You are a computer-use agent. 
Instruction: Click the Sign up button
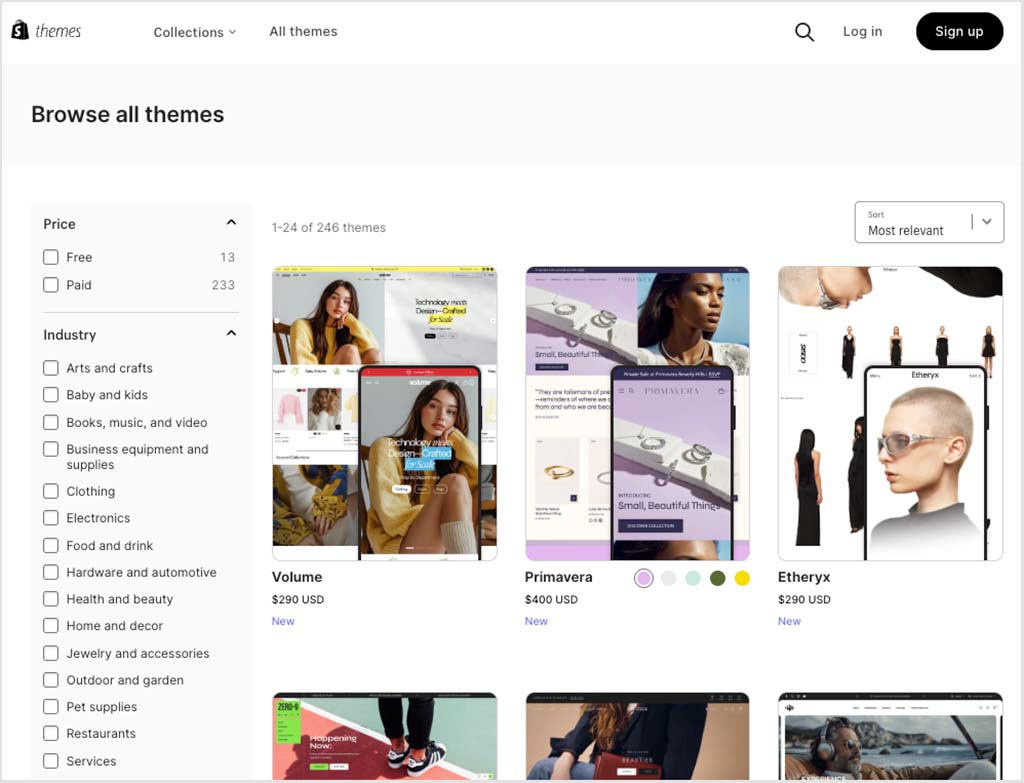pos(959,31)
